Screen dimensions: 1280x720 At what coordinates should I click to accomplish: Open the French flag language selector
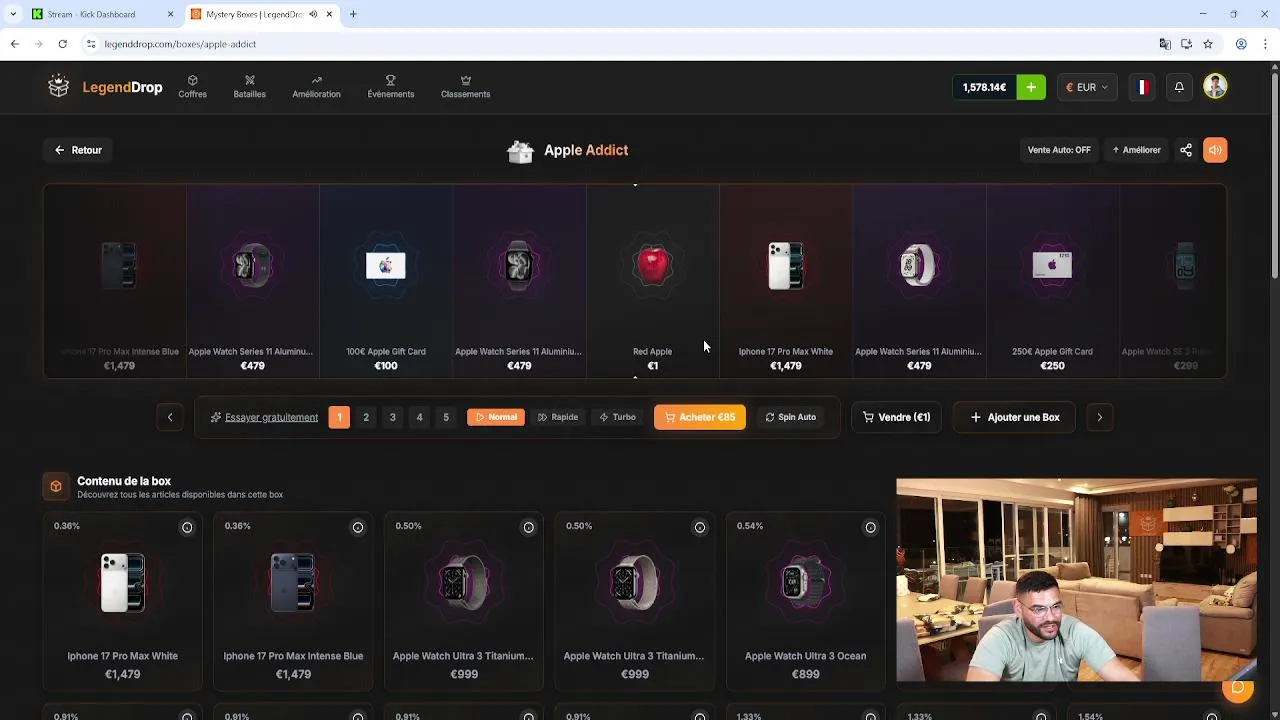click(x=1141, y=87)
